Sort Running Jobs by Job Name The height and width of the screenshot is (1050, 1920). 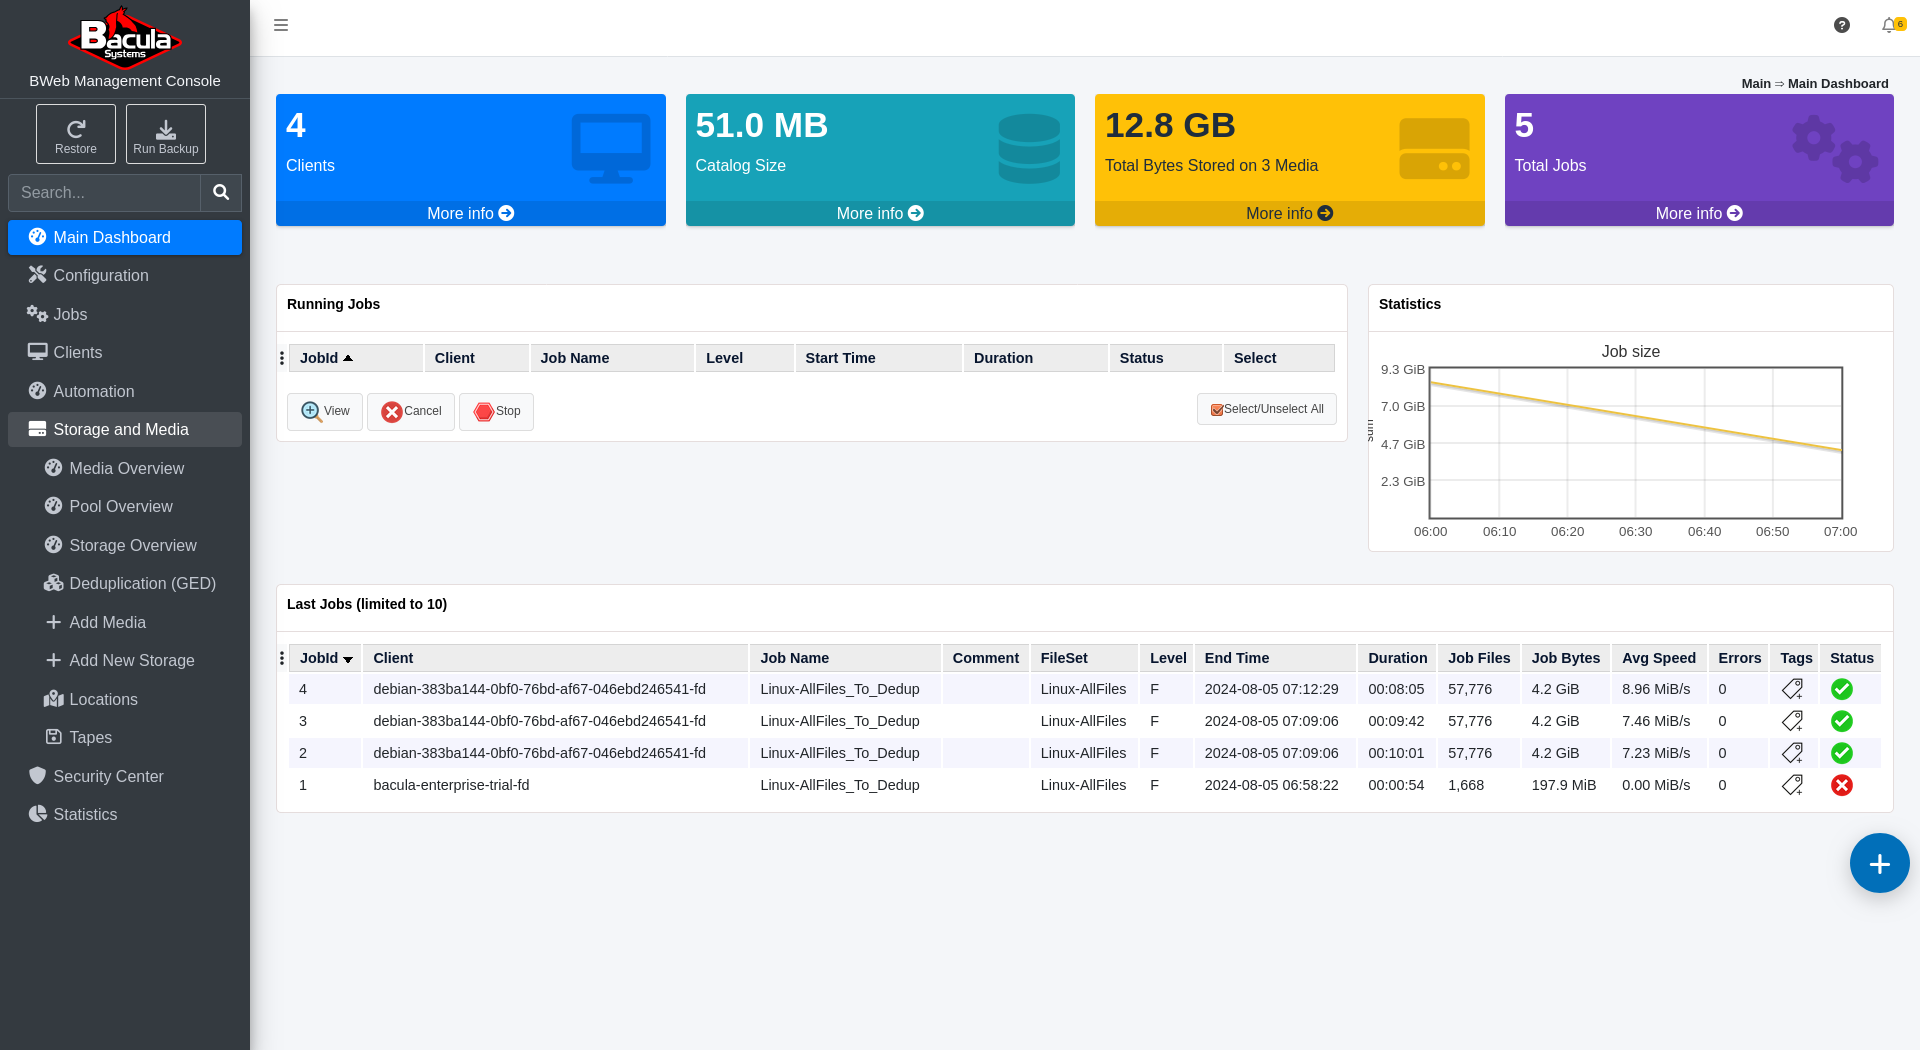(x=612, y=358)
